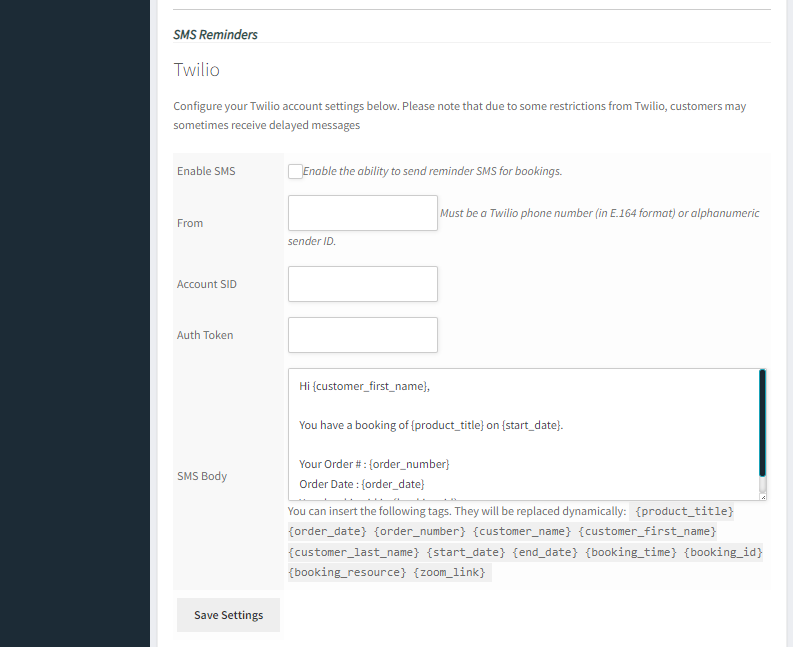This screenshot has width=793, height=647.
Task: Click the 'Your Order # : {order_number}' line
Action: point(374,464)
